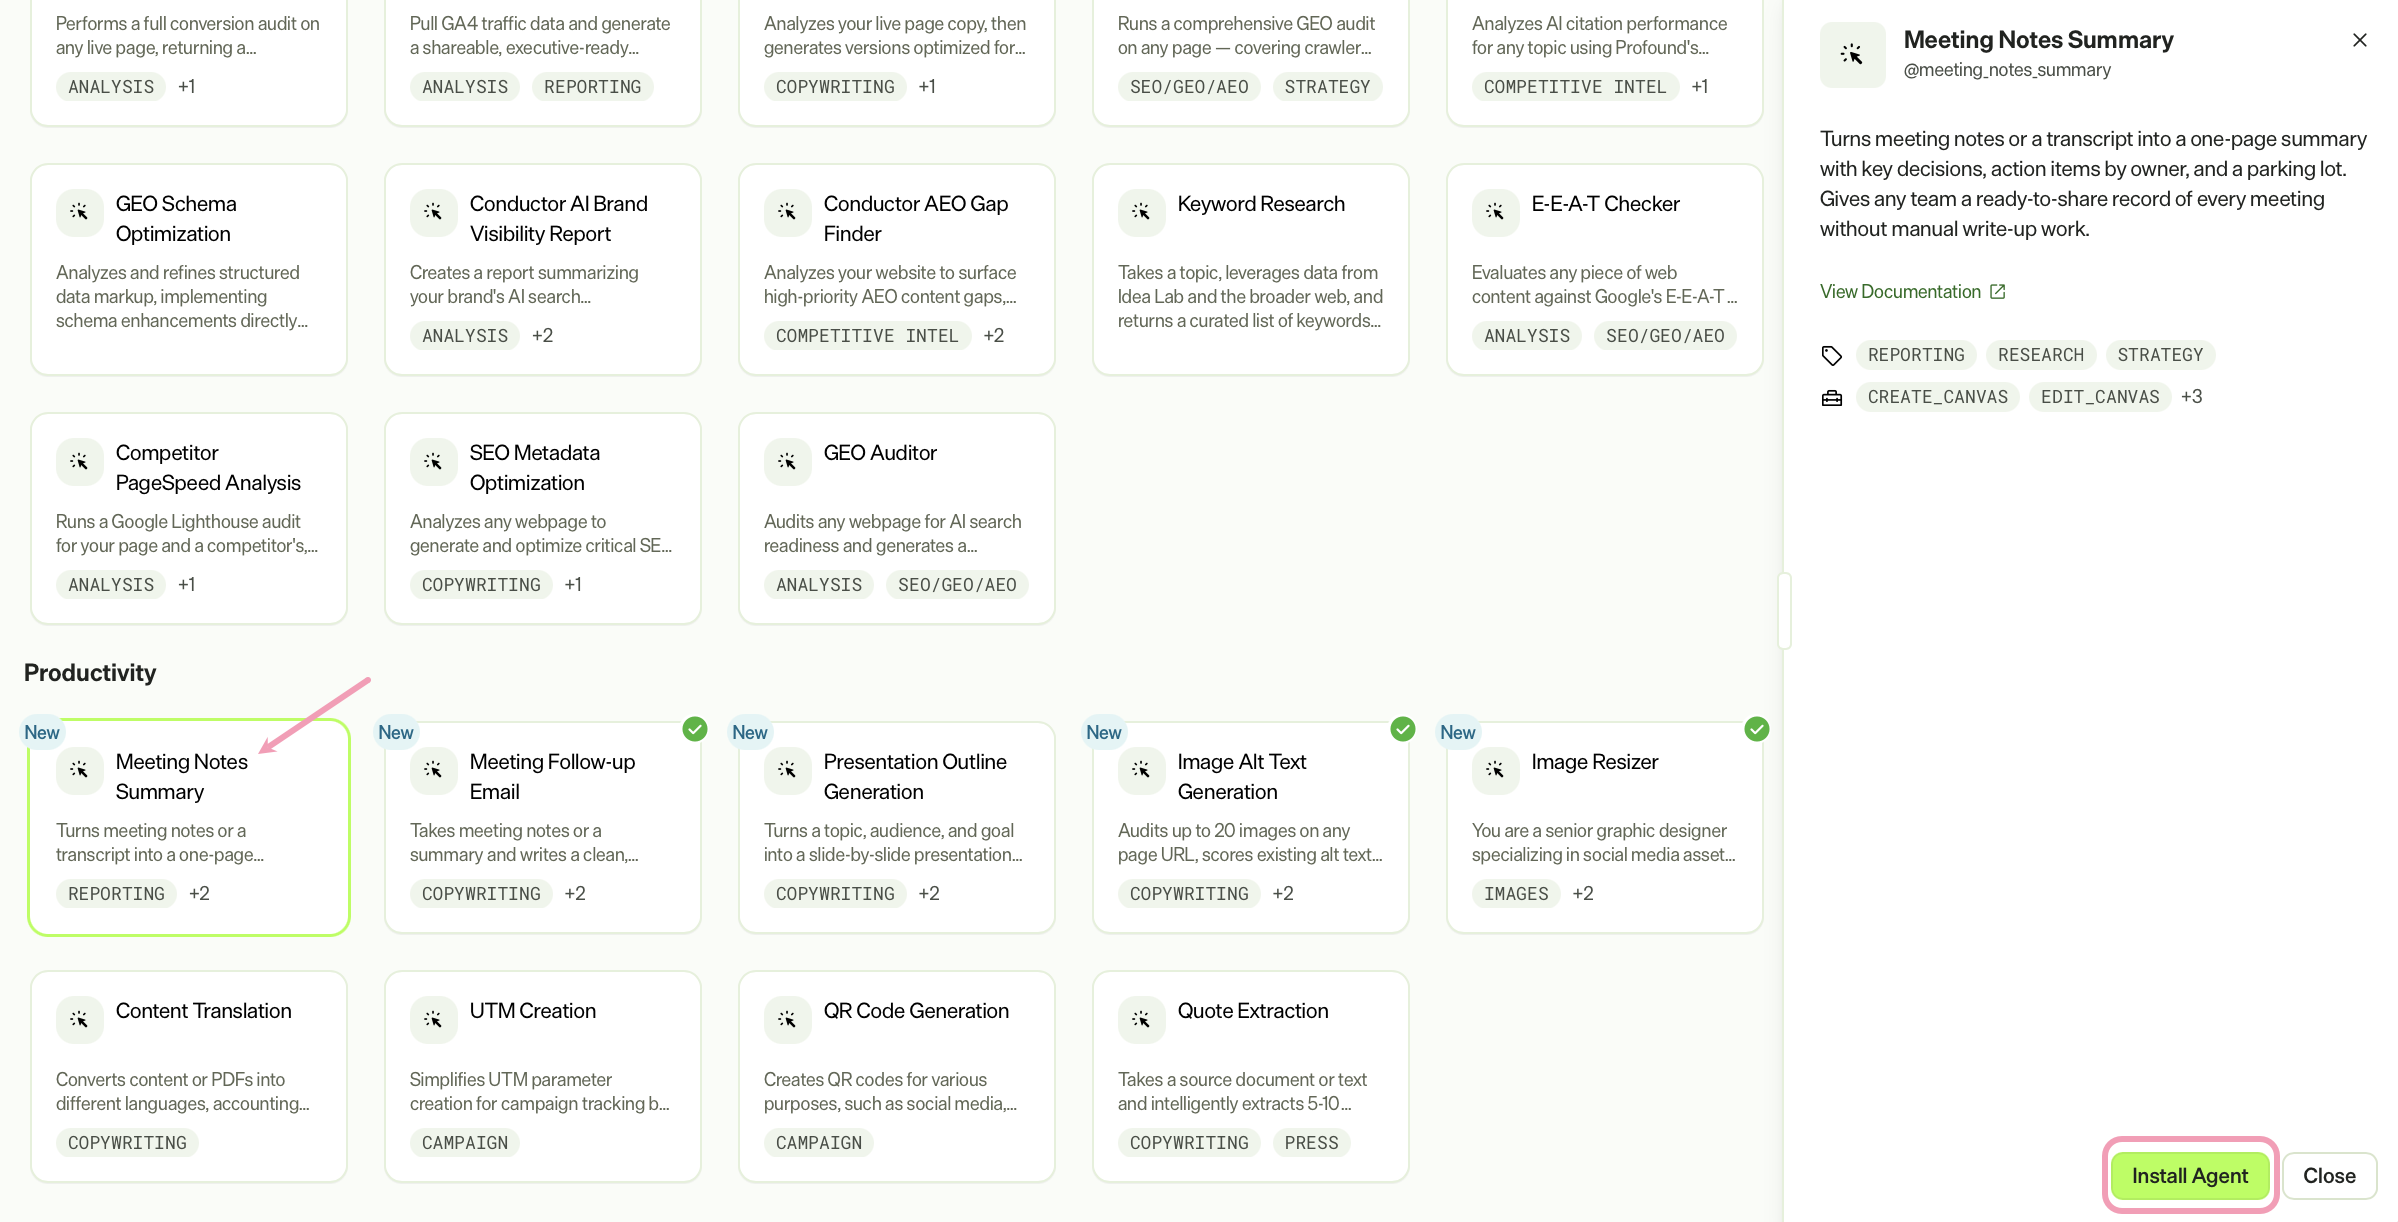Expand +2 tags on Meeting Follow-up Email card
Screen dimensions: 2398x1222
click(x=575, y=894)
